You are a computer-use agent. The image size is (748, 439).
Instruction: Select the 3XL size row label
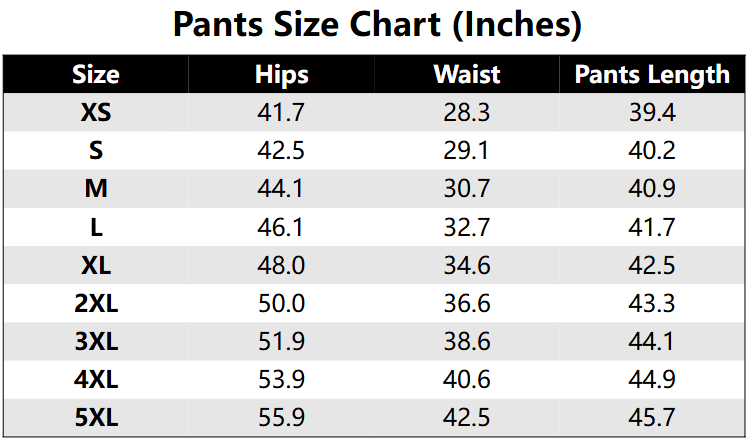coord(96,342)
